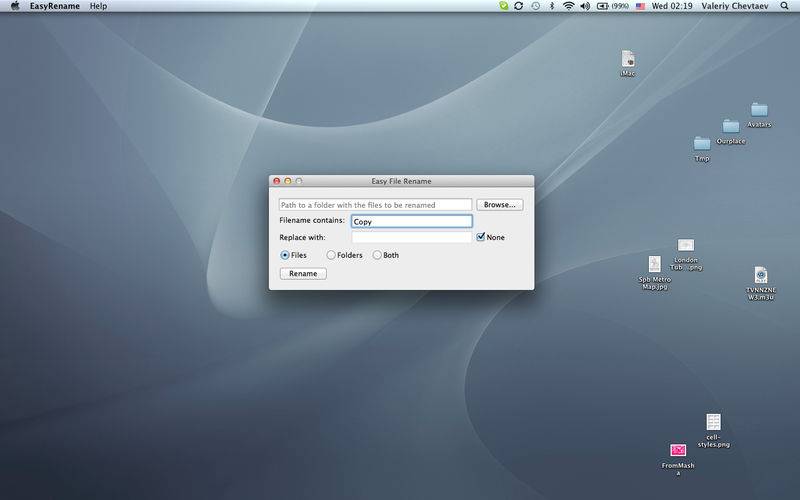Select the iMac drive icon on desktop
Image resolution: width=800 pixels, height=500 pixels.
click(628, 59)
